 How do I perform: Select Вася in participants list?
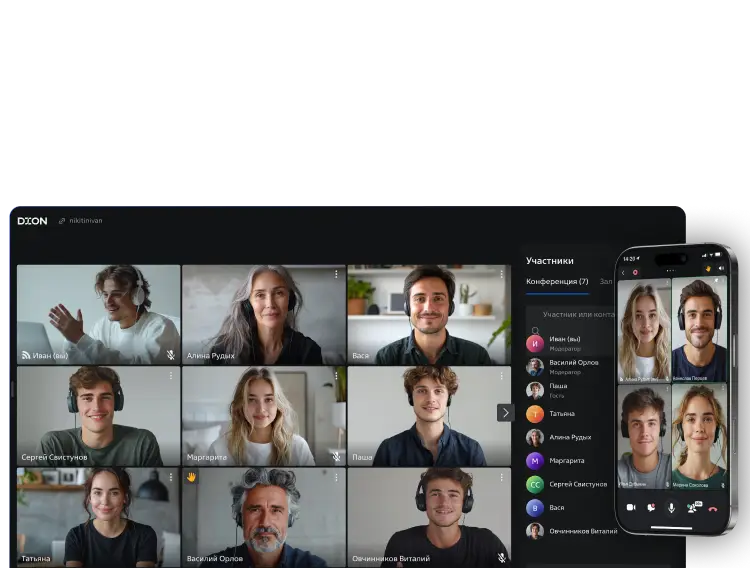(570, 508)
